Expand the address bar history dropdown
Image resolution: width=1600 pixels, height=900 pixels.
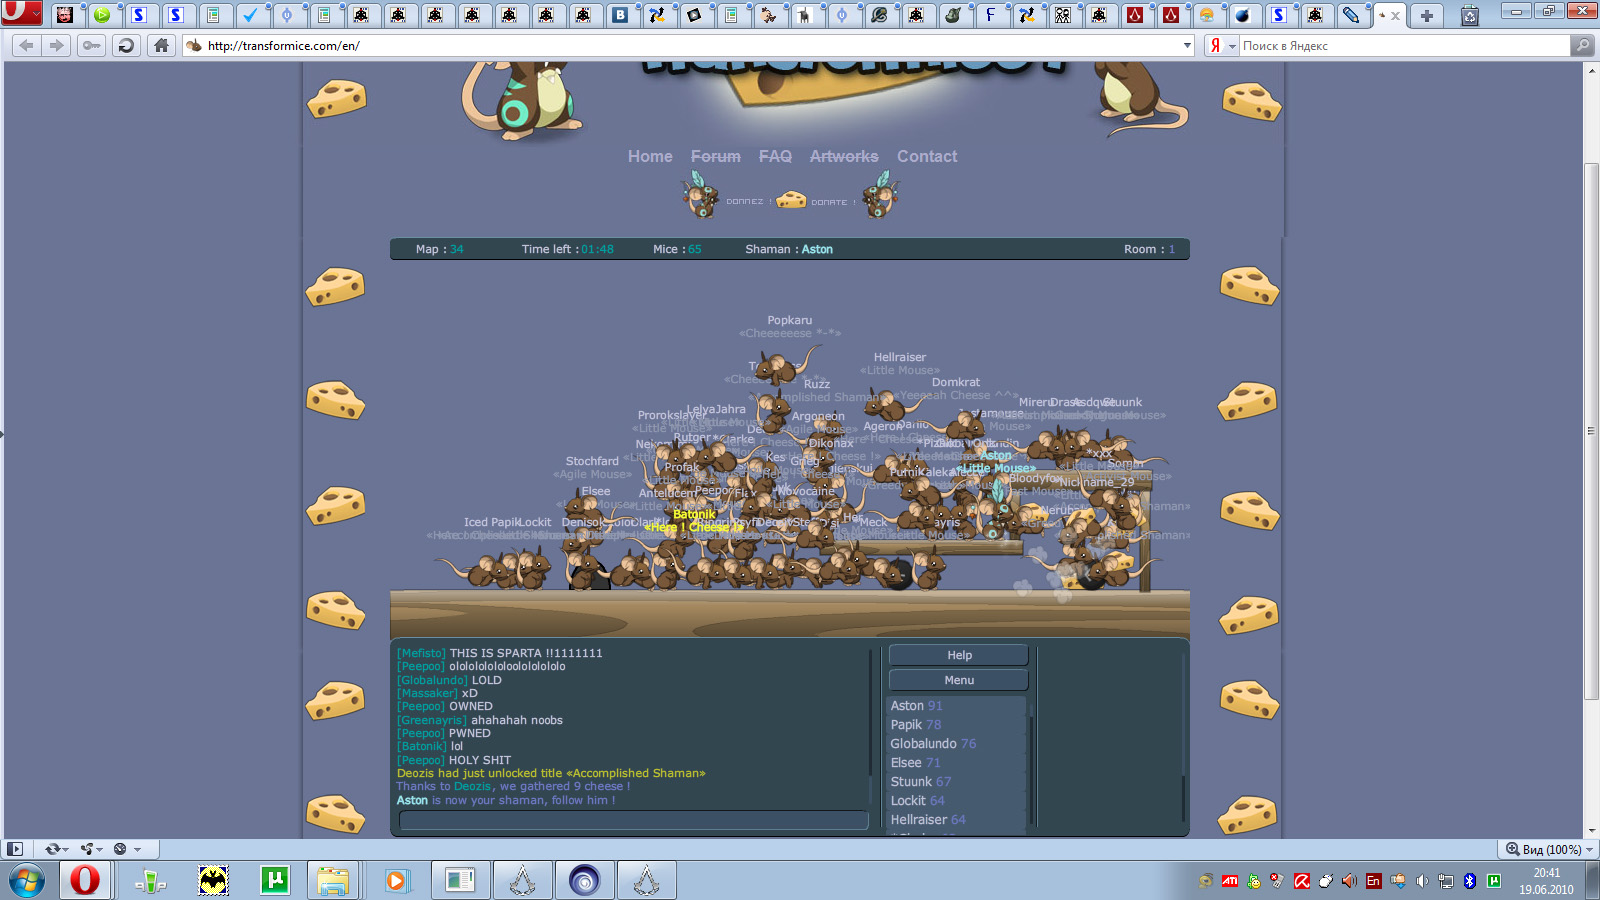1187,45
